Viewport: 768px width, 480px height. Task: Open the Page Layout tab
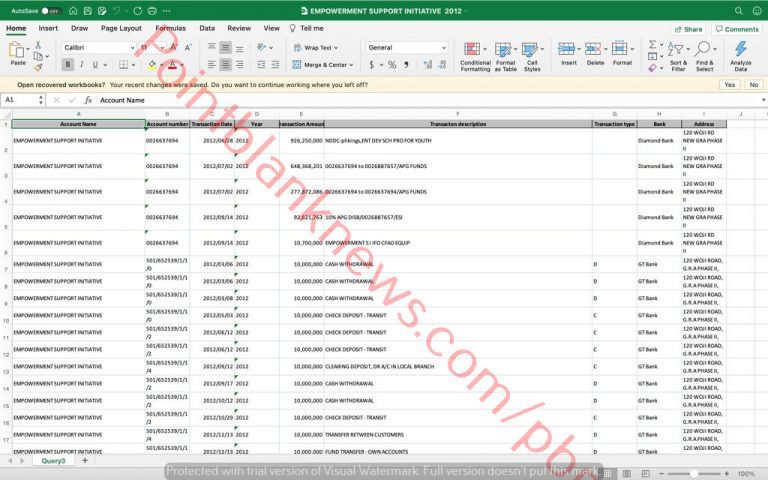coord(121,28)
